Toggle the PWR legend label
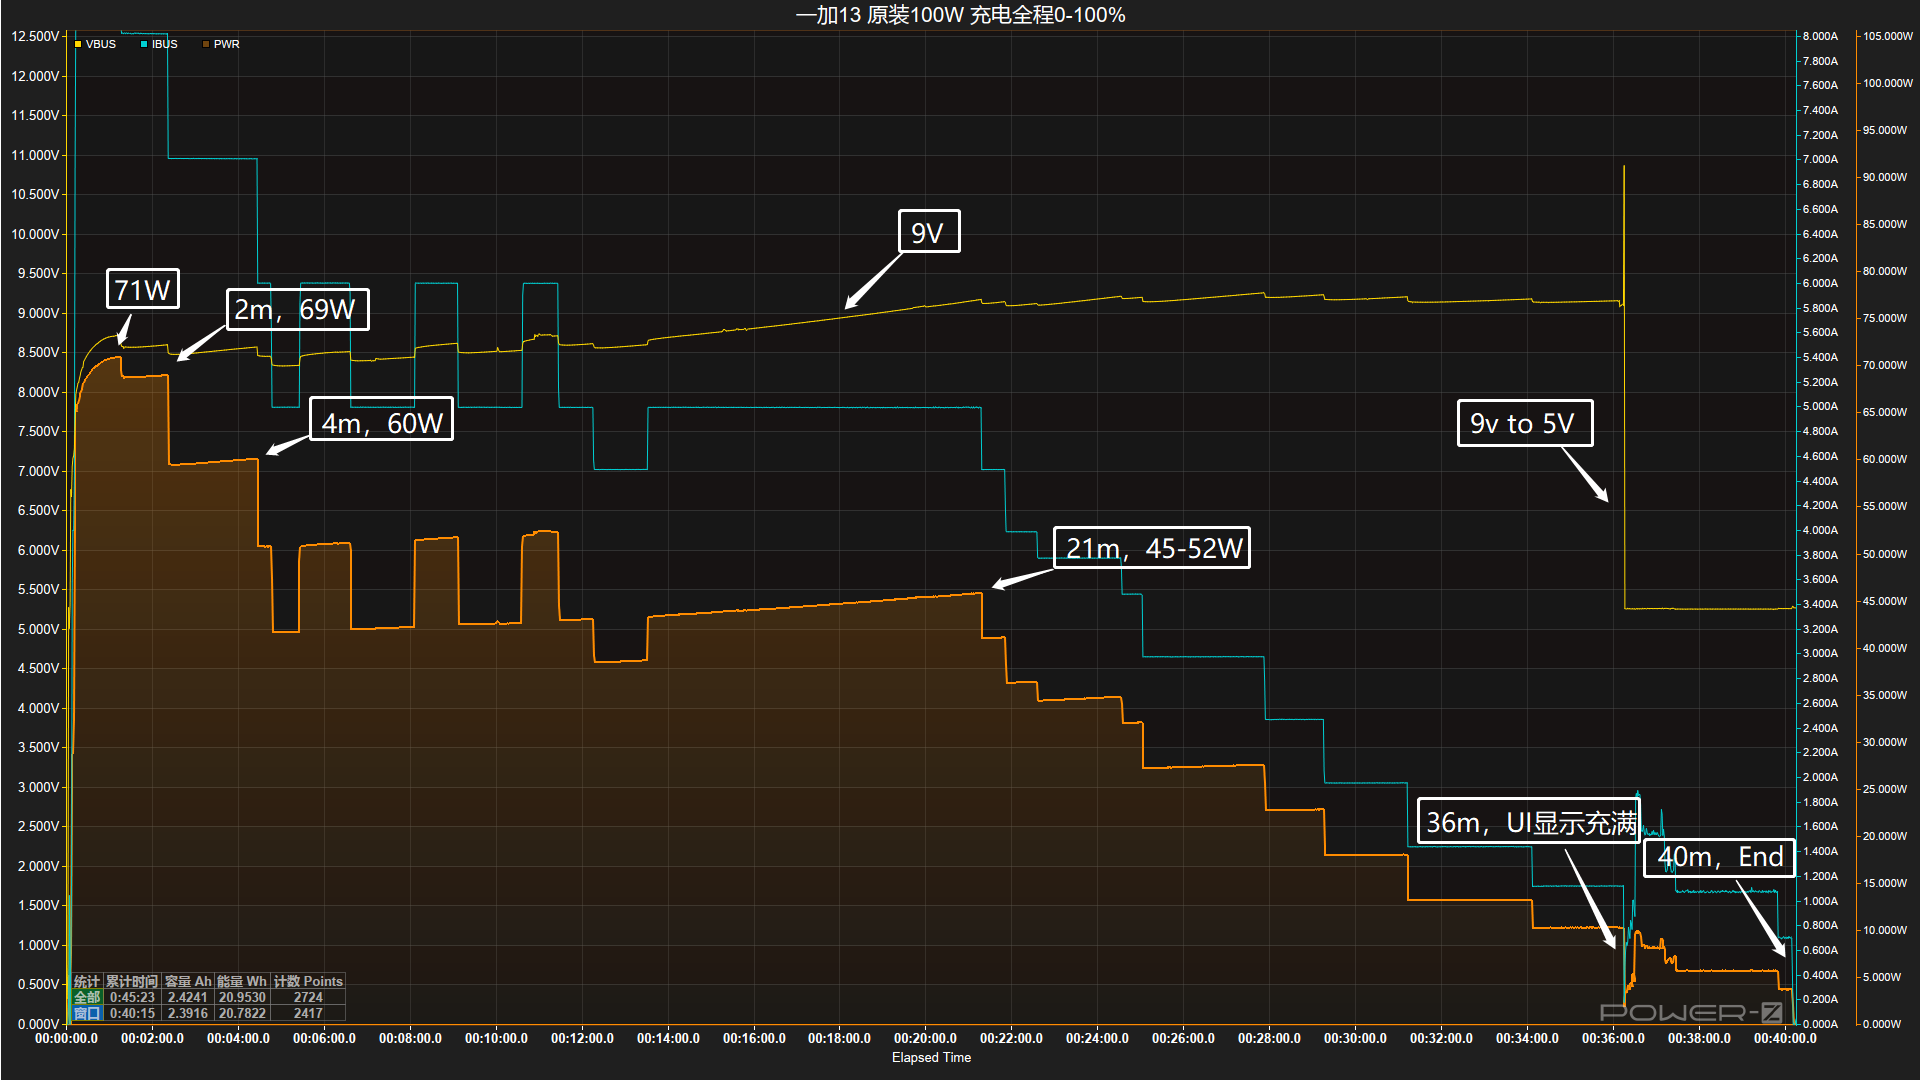Viewport: 1920px width, 1081px height. tap(227, 44)
